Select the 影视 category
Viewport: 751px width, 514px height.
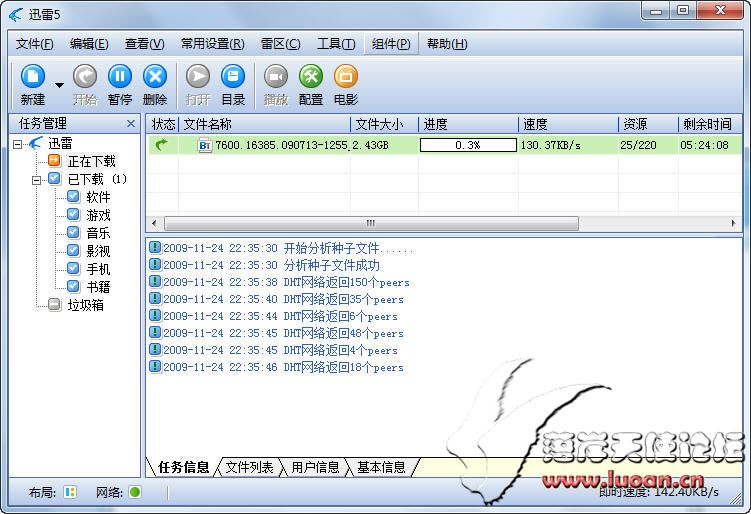coord(98,251)
